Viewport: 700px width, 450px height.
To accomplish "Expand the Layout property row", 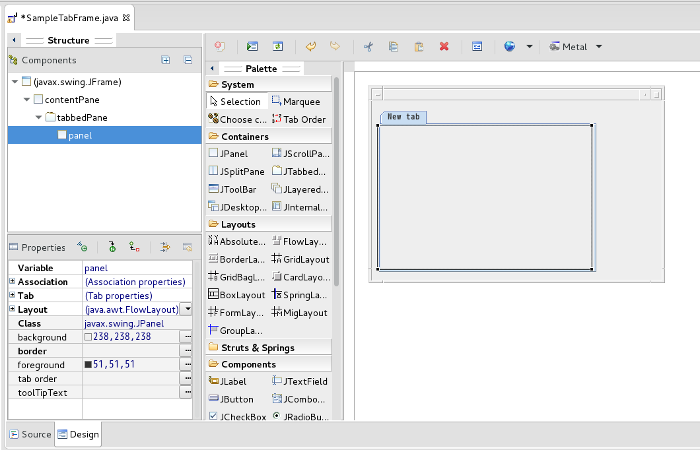I will coord(12,309).
